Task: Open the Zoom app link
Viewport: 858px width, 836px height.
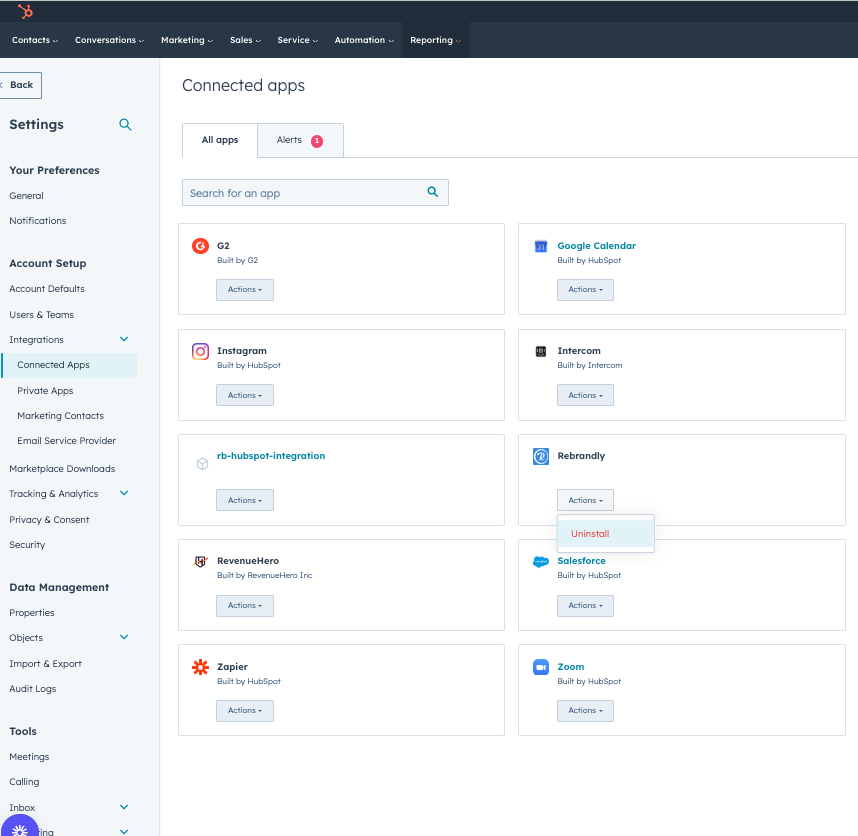Action: click(x=571, y=666)
